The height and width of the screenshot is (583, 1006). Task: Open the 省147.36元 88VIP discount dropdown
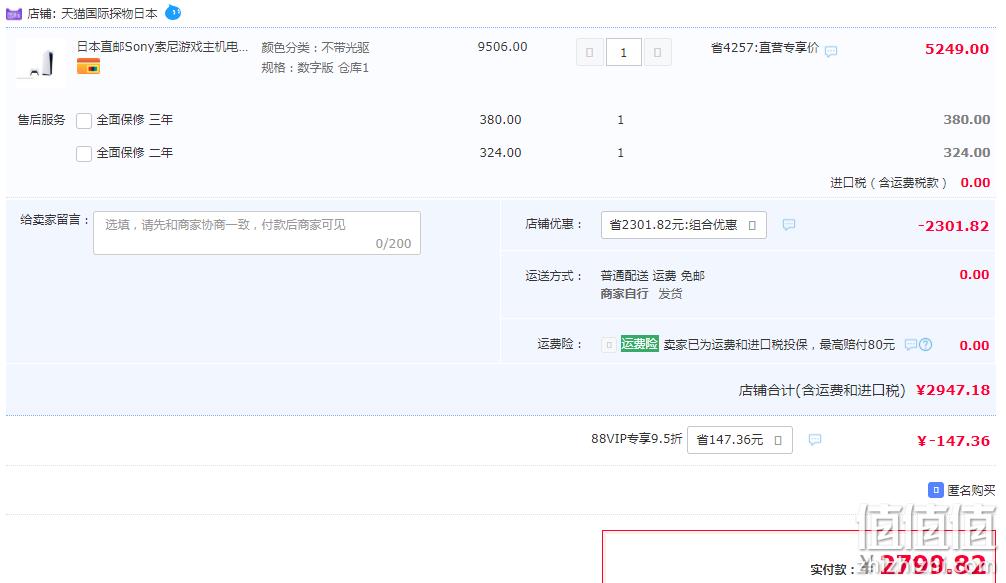pos(739,440)
